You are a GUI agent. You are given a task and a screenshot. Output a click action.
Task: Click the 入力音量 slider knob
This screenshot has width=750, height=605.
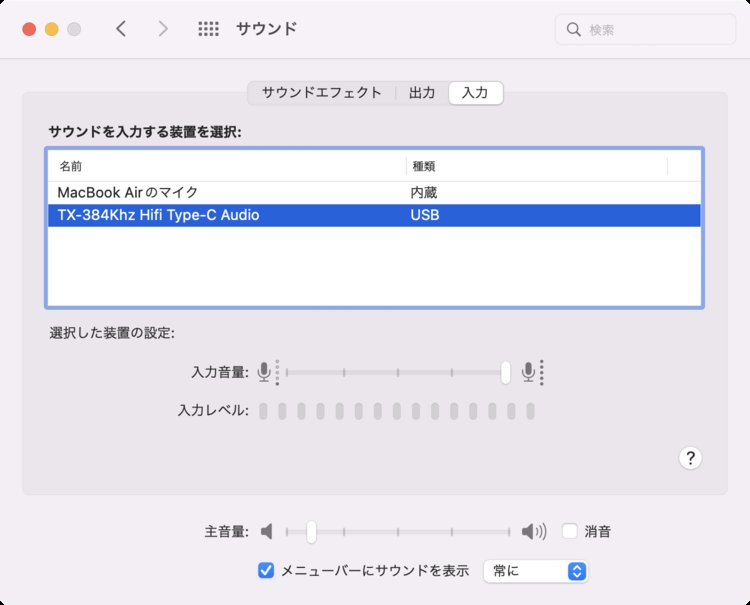pyautogui.click(x=506, y=372)
